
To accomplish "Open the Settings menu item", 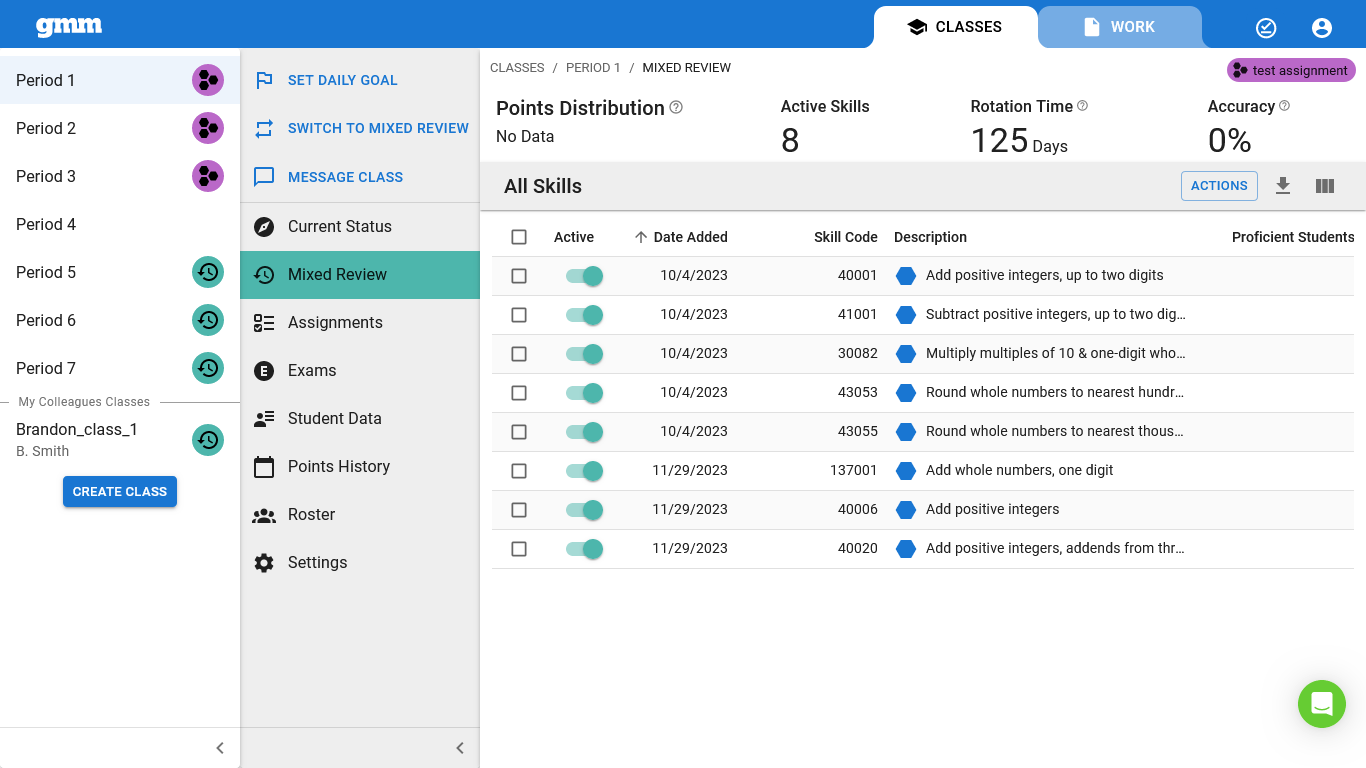I will (x=360, y=562).
